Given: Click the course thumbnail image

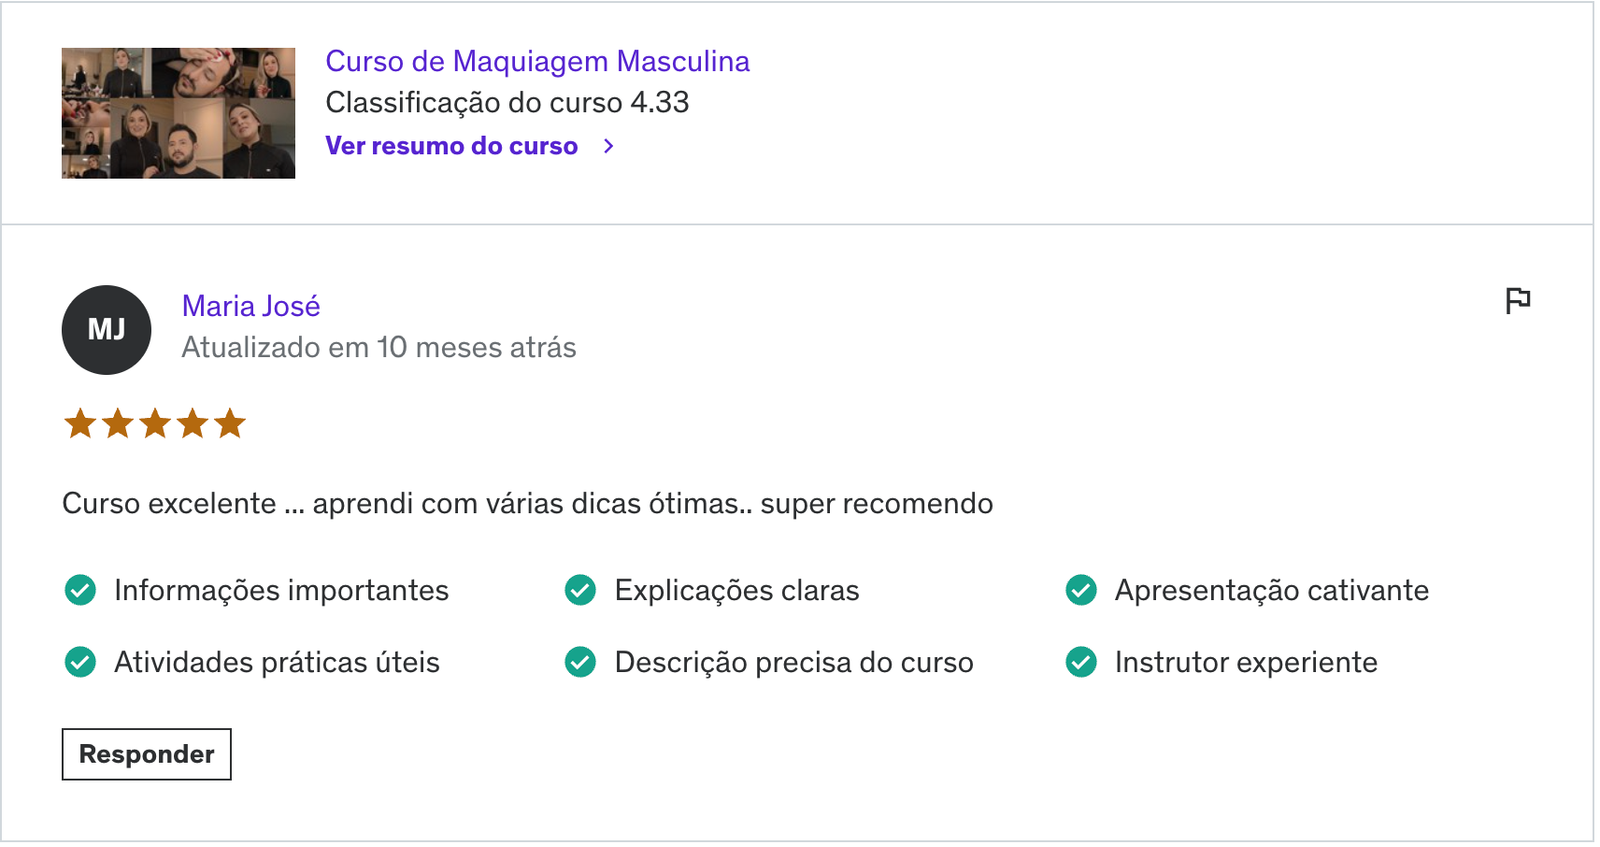Looking at the screenshot, I should coord(178,113).
